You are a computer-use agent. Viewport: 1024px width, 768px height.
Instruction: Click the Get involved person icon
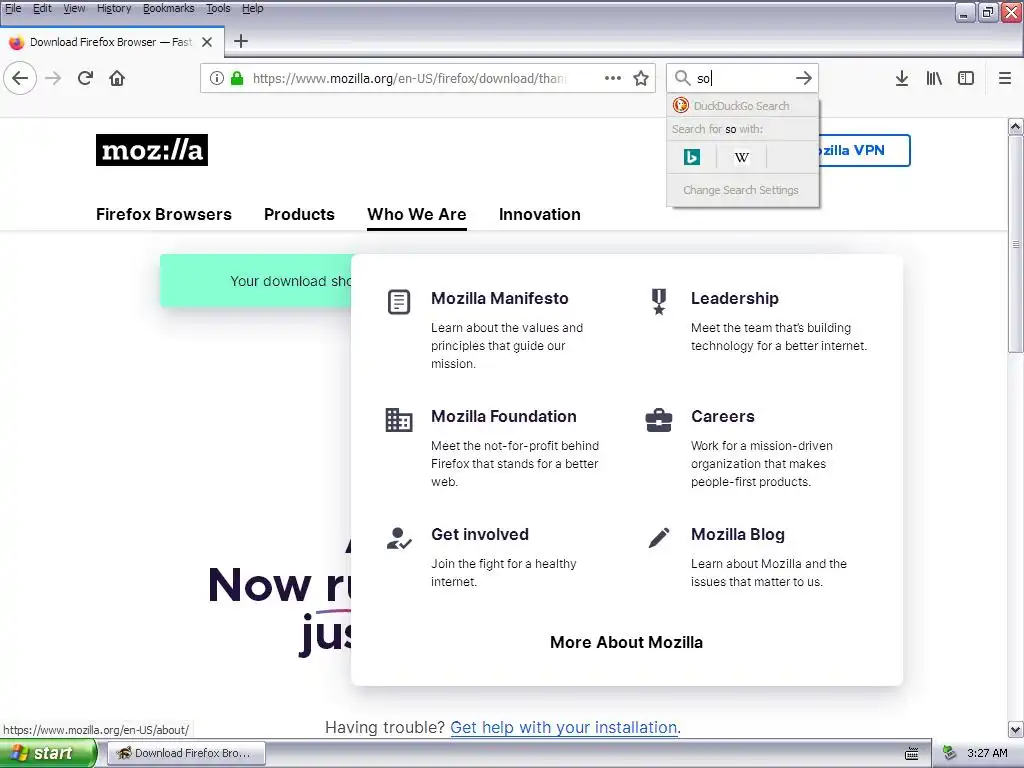click(398, 538)
